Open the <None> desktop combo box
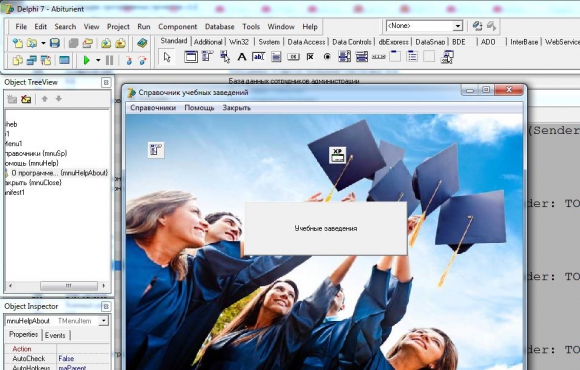Screen dimensions: 580x370 click(424, 26)
